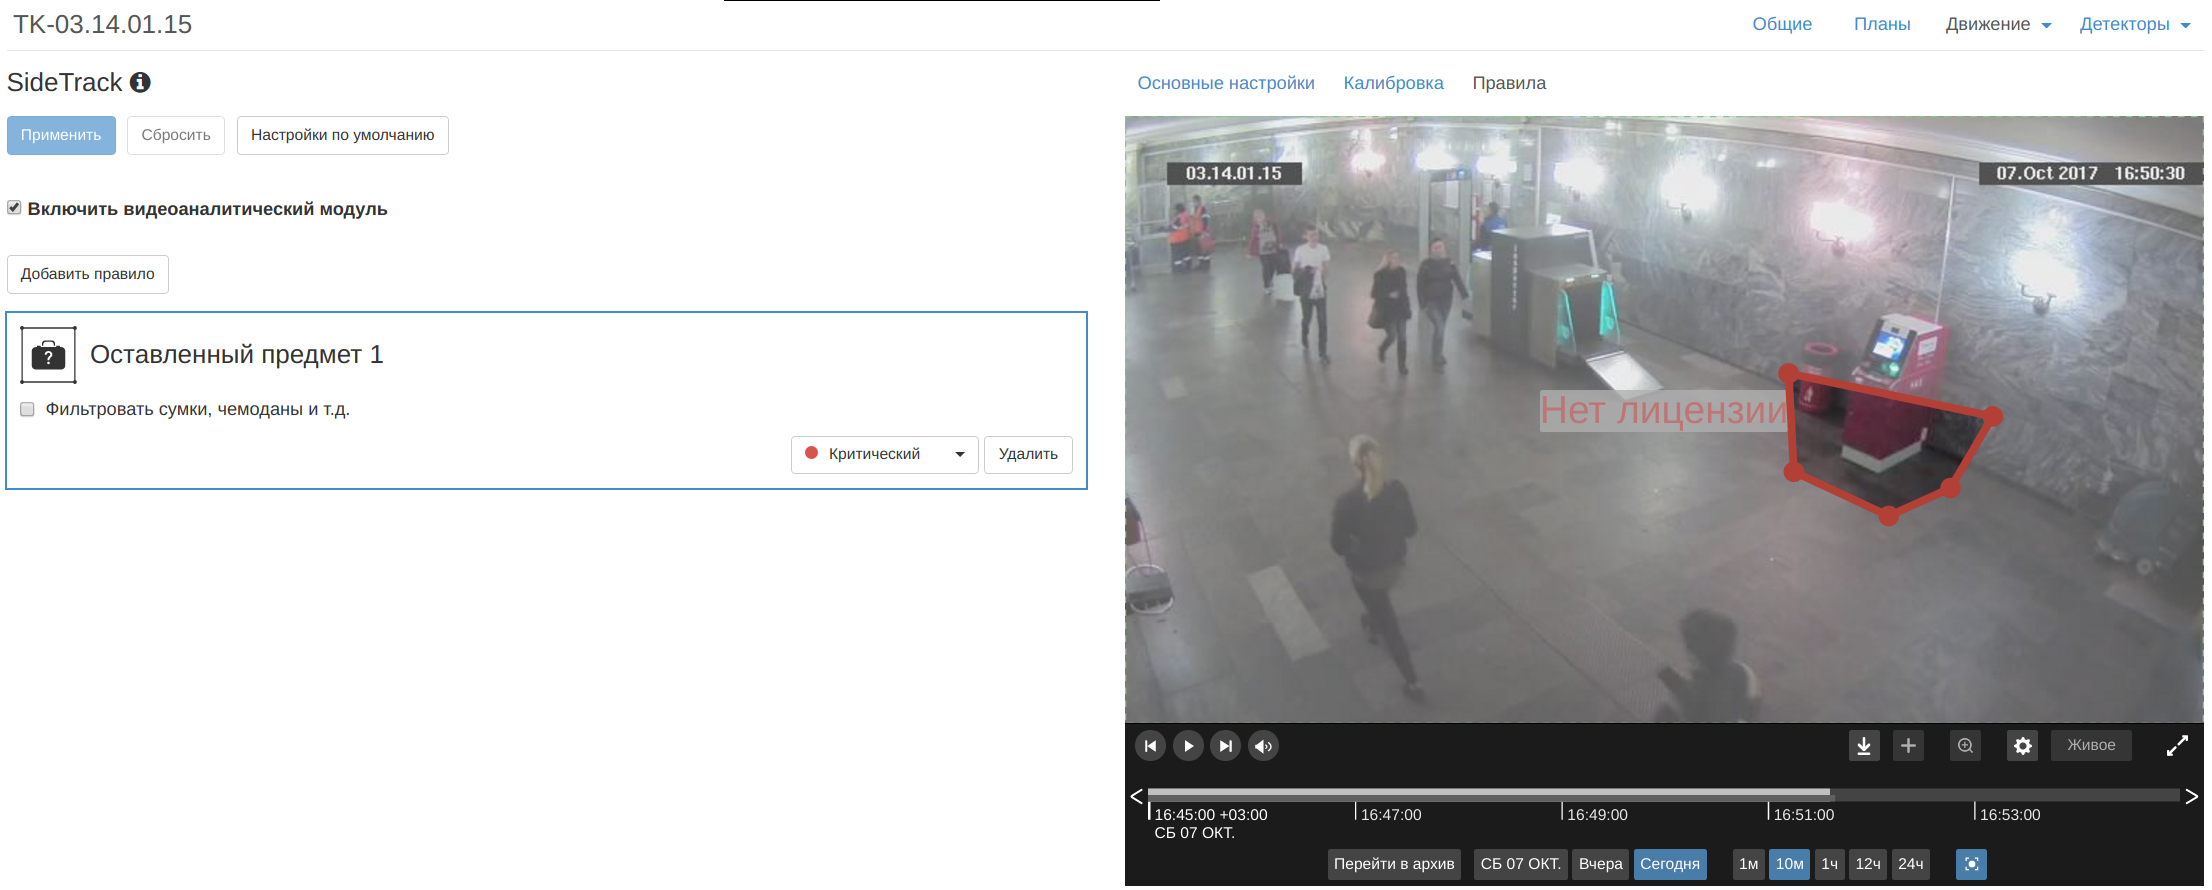2212x890 pixels.
Task: Delete the rule with Удалить
Action: pos(1028,454)
